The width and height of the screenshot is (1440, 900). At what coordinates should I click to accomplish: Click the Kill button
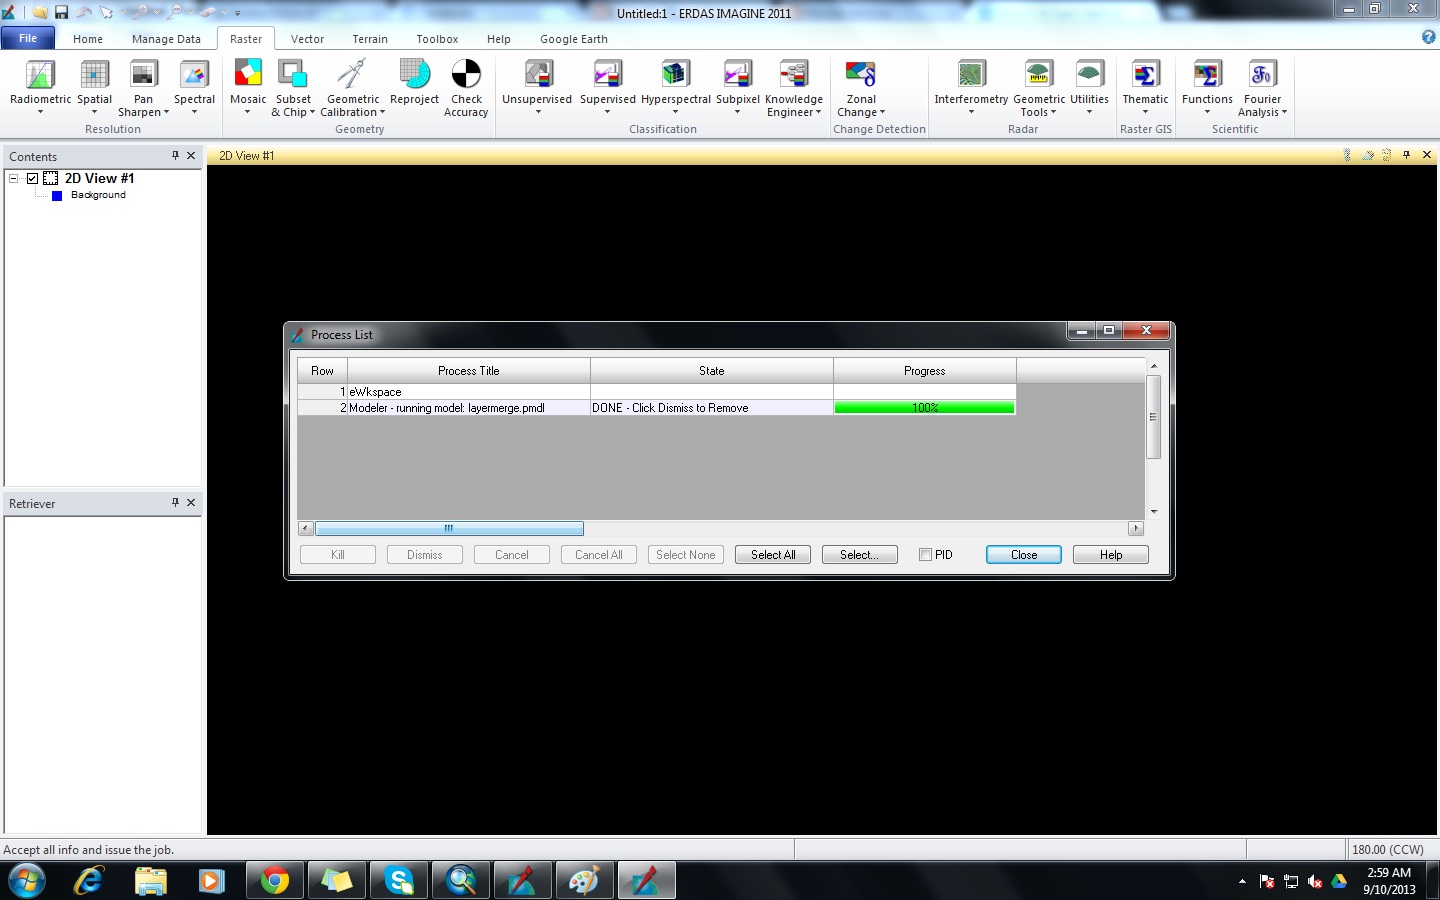338,555
